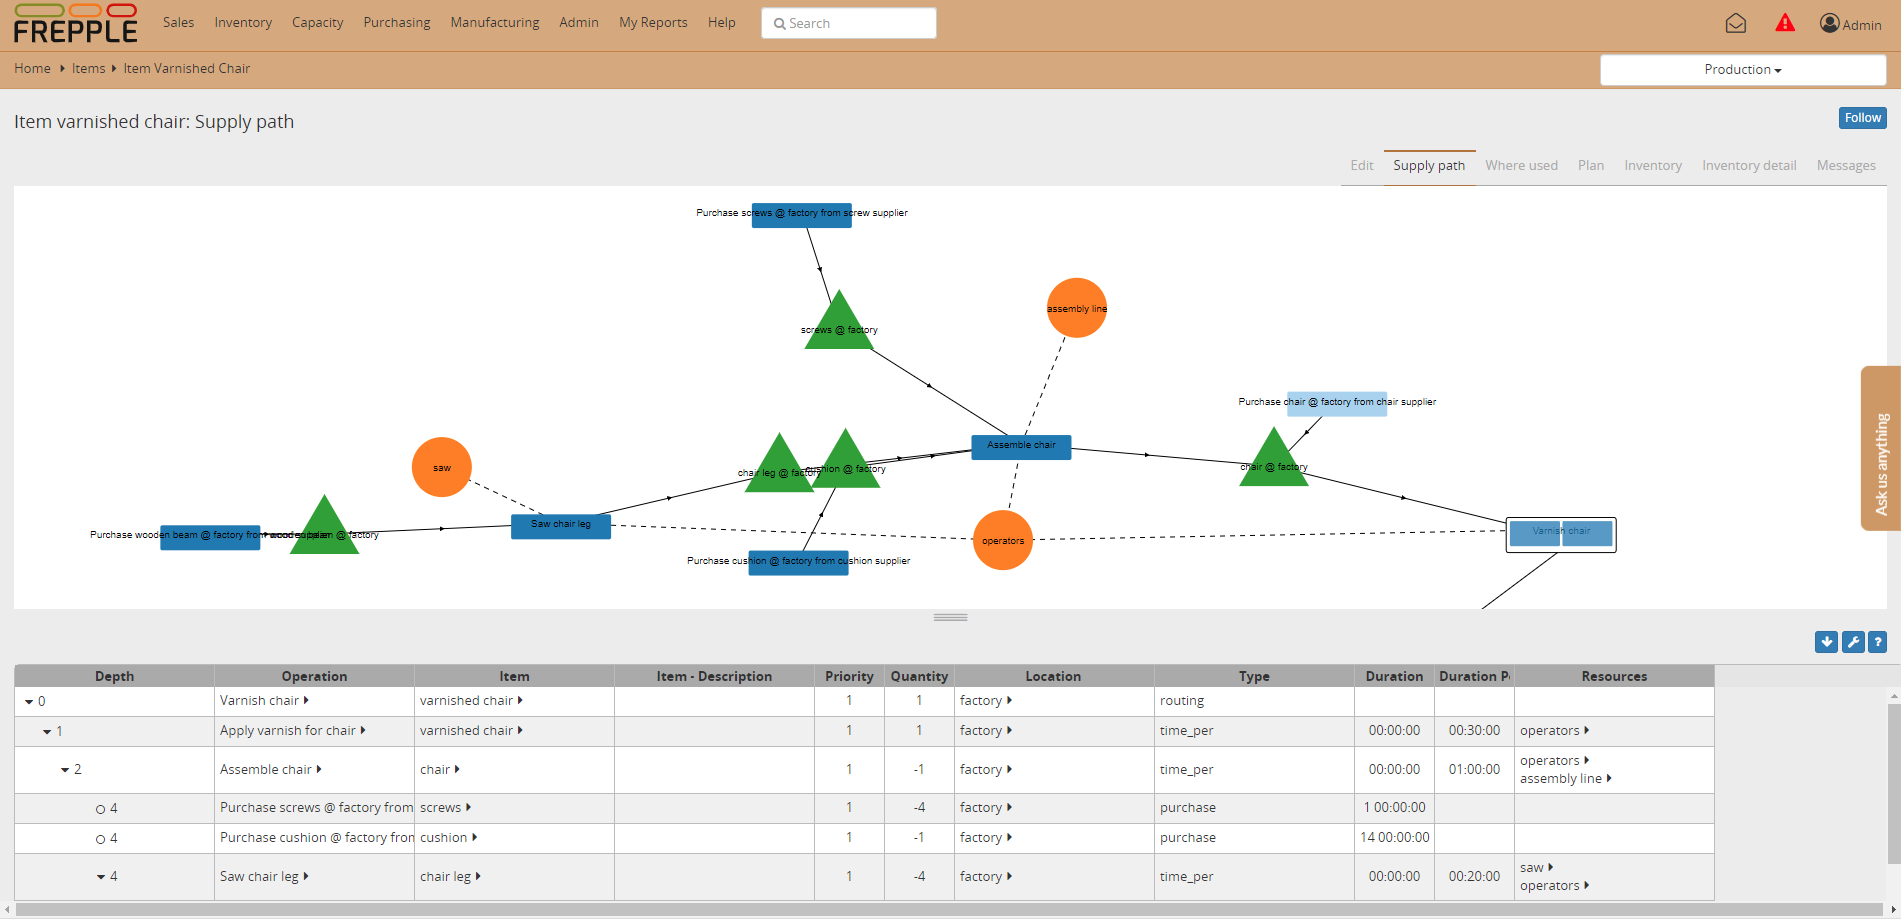Image resolution: width=1901 pixels, height=921 pixels.
Task: Open the Production scenario dropdown
Action: click(x=1742, y=70)
